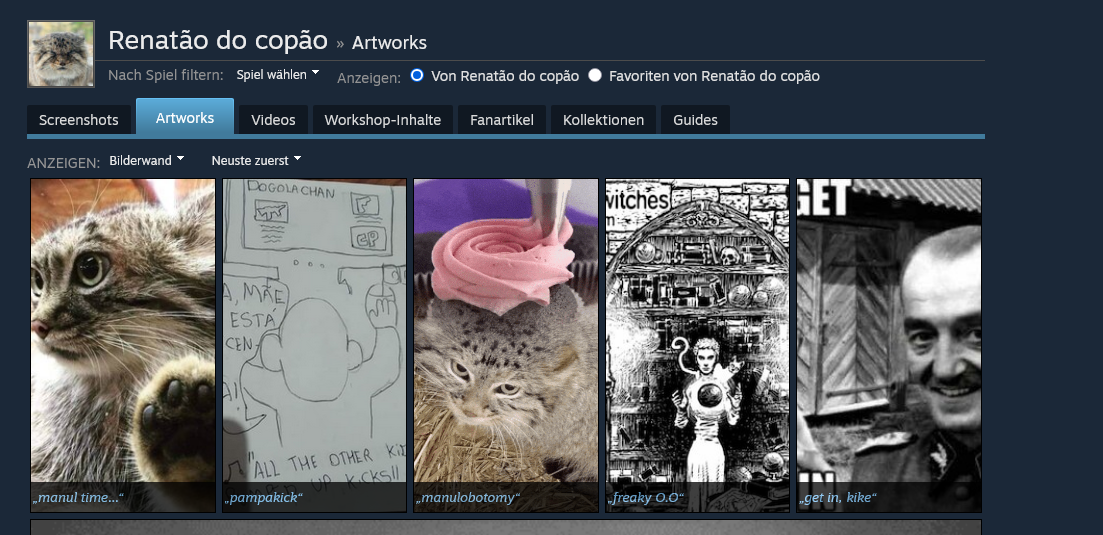Select the Von Renatão do copão radio option
This screenshot has width=1103, height=535.
point(418,75)
